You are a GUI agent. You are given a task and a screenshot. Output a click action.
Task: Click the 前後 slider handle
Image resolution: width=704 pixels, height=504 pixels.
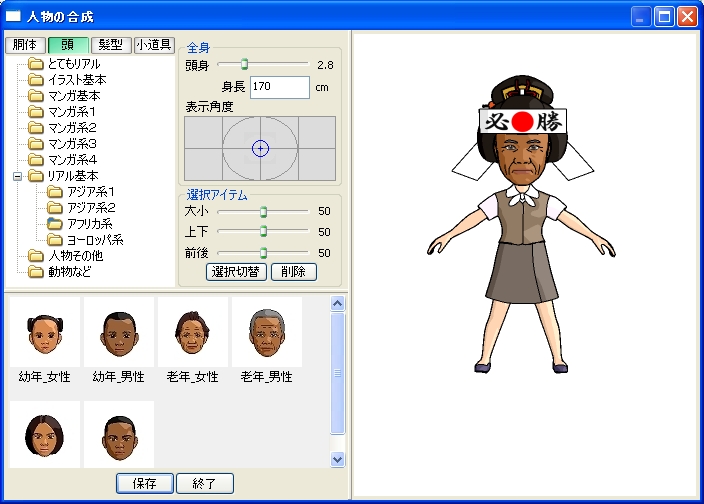[x=264, y=253]
